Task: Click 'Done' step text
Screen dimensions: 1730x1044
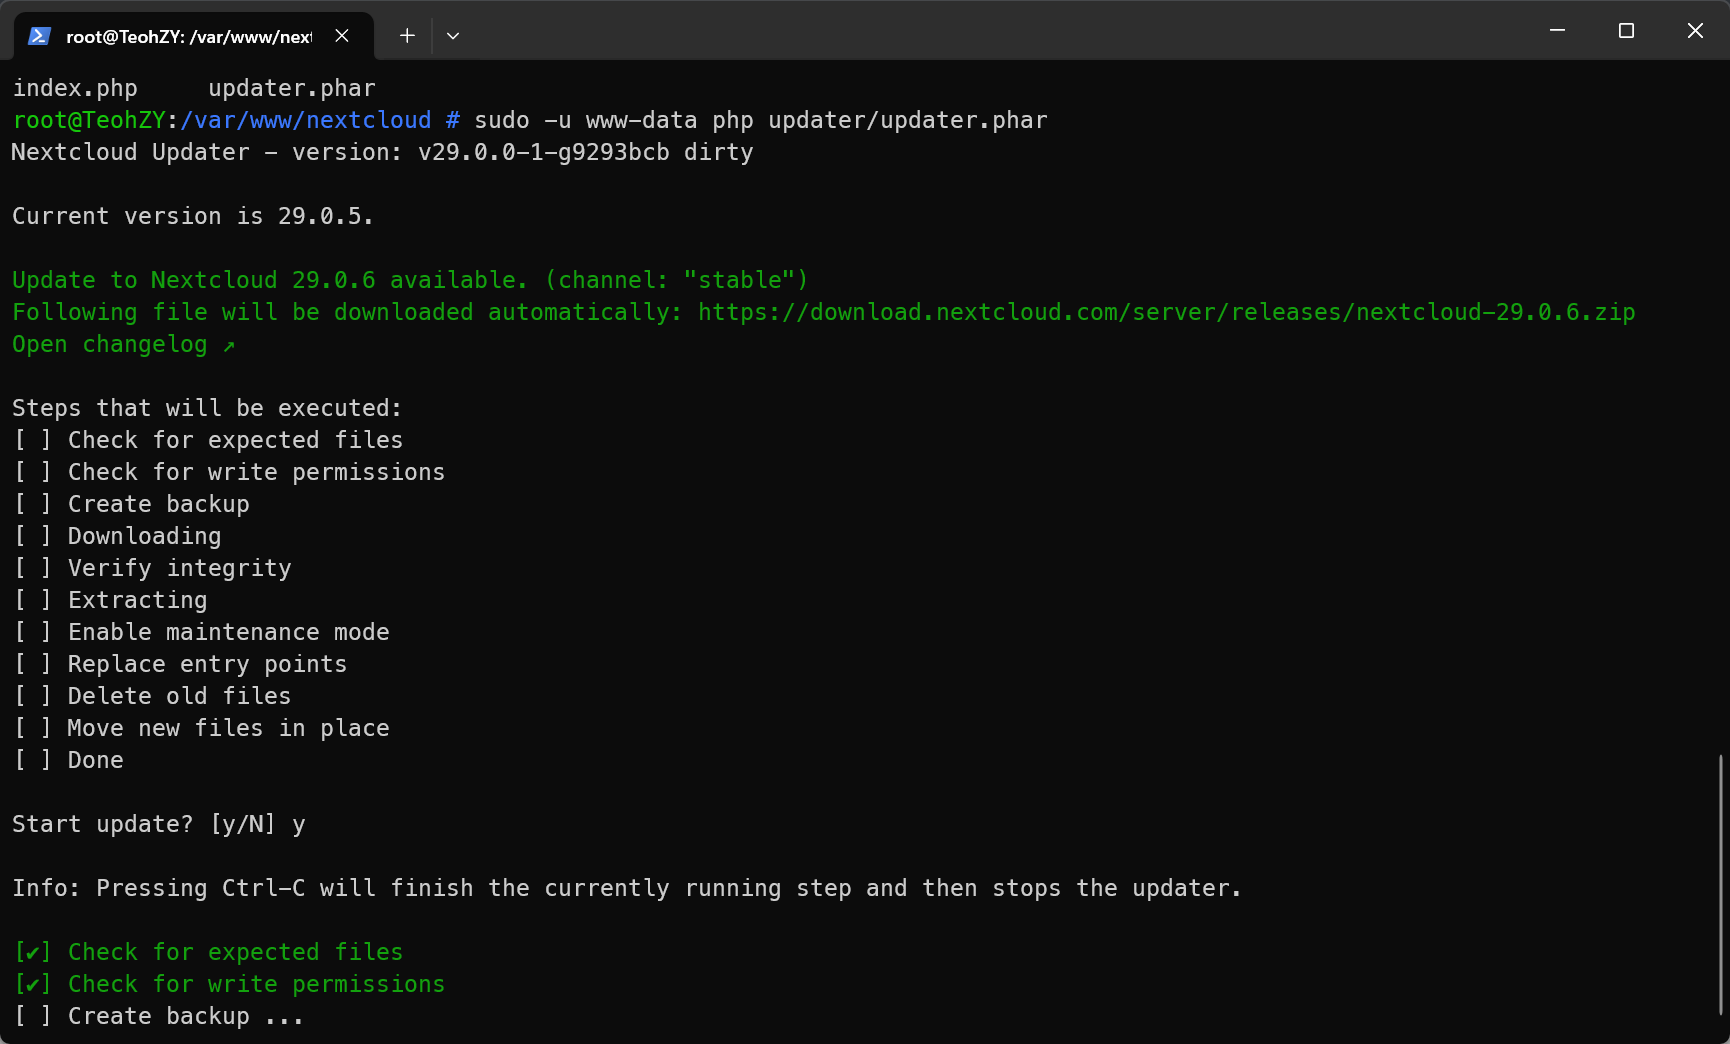Action: click(x=96, y=760)
